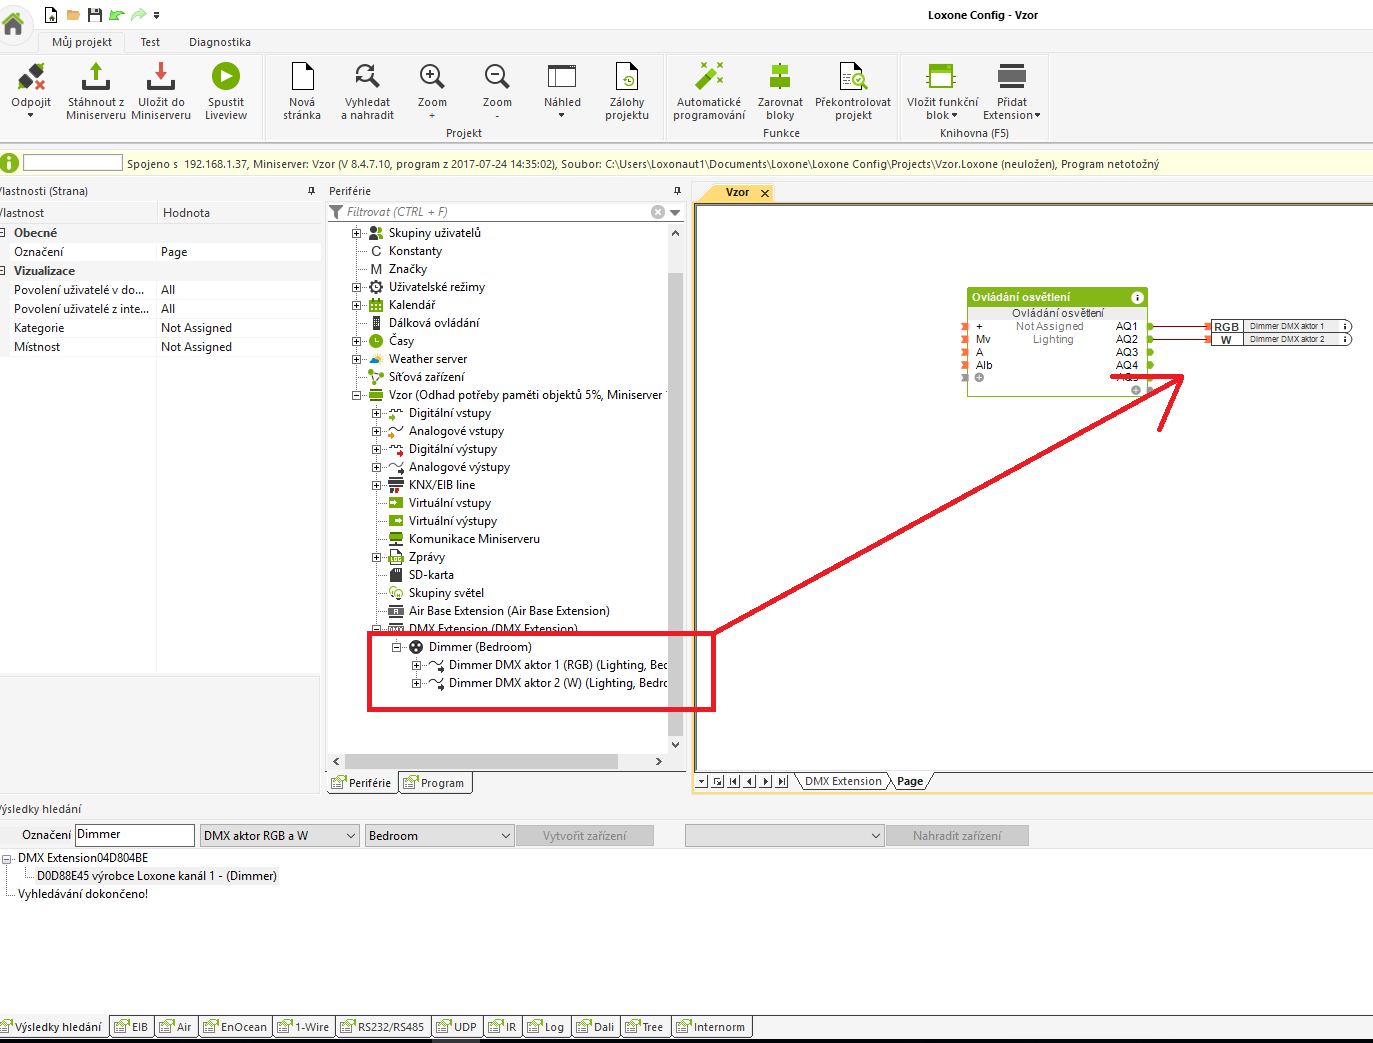Open Vyhledat a nahradit tool
The image size is (1373, 1043).
[x=367, y=78]
